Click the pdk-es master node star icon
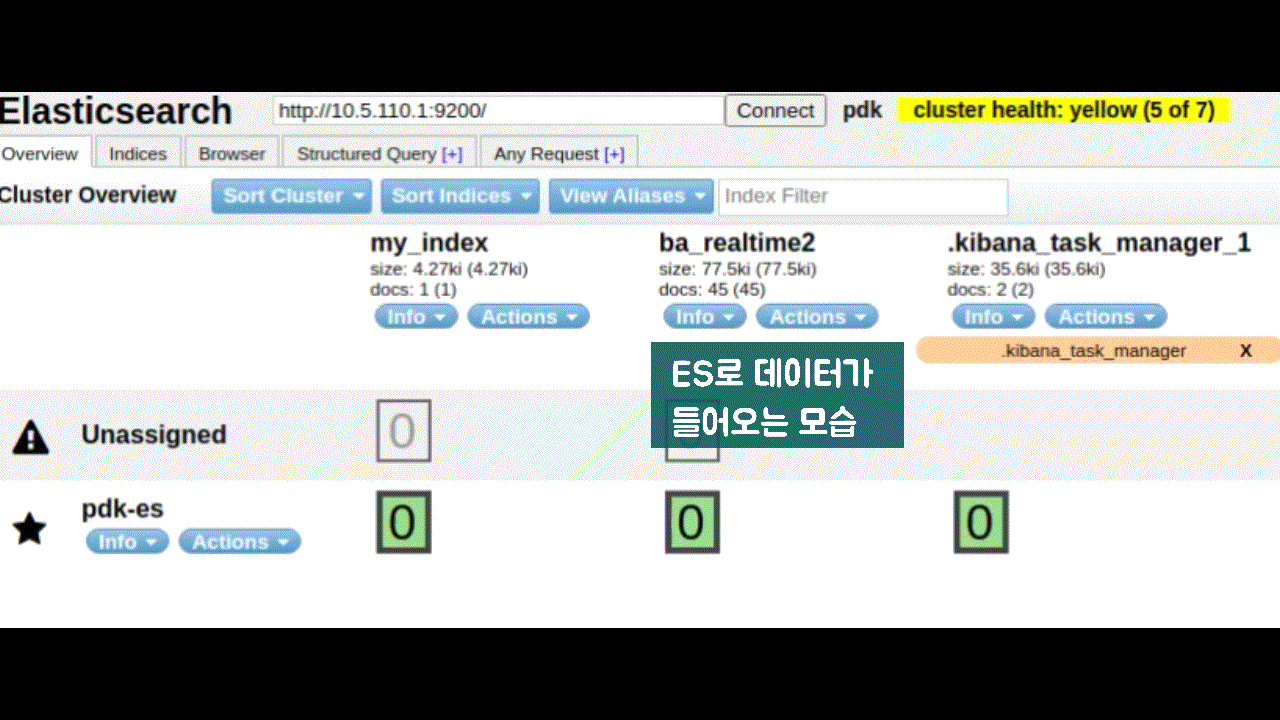Image resolution: width=1280 pixels, height=720 pixels. pyautogui.click(x=30, y=528)
